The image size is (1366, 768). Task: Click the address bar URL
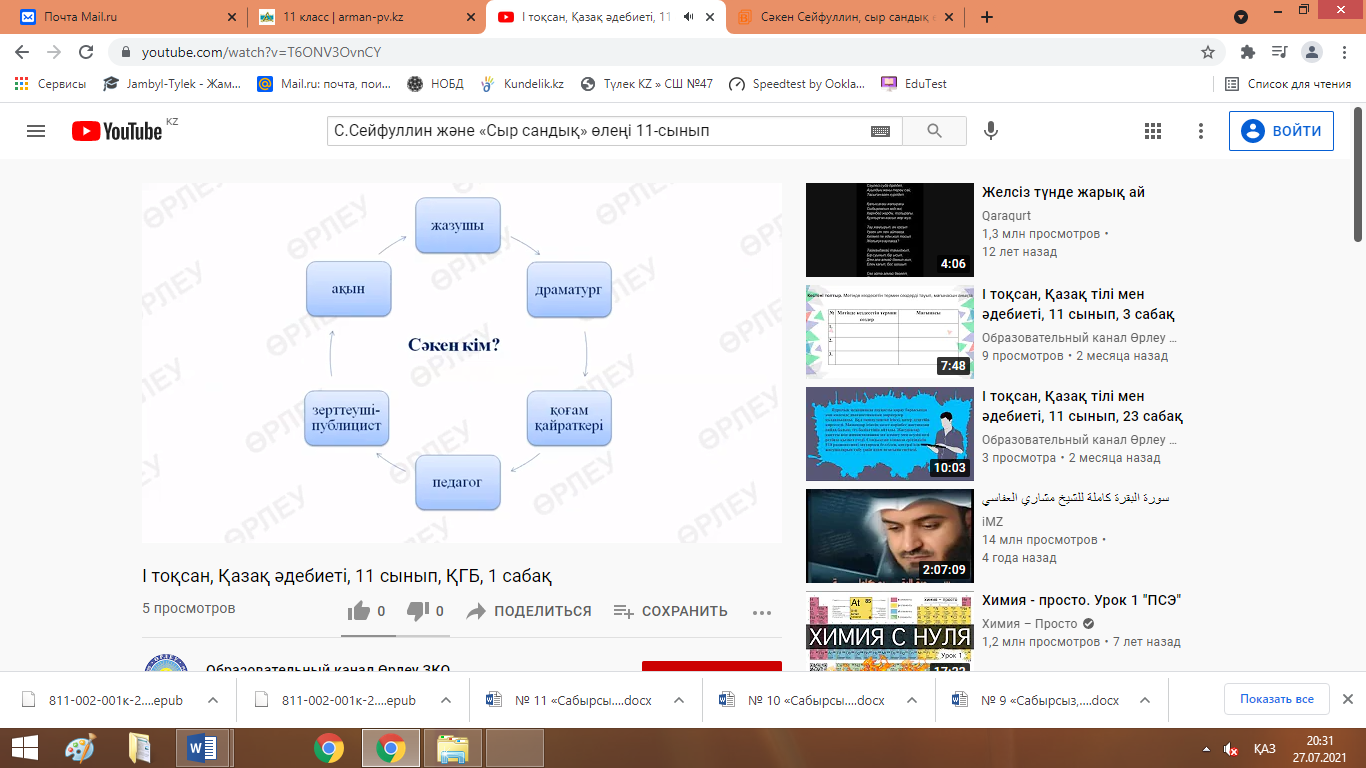tap(262, 52)
